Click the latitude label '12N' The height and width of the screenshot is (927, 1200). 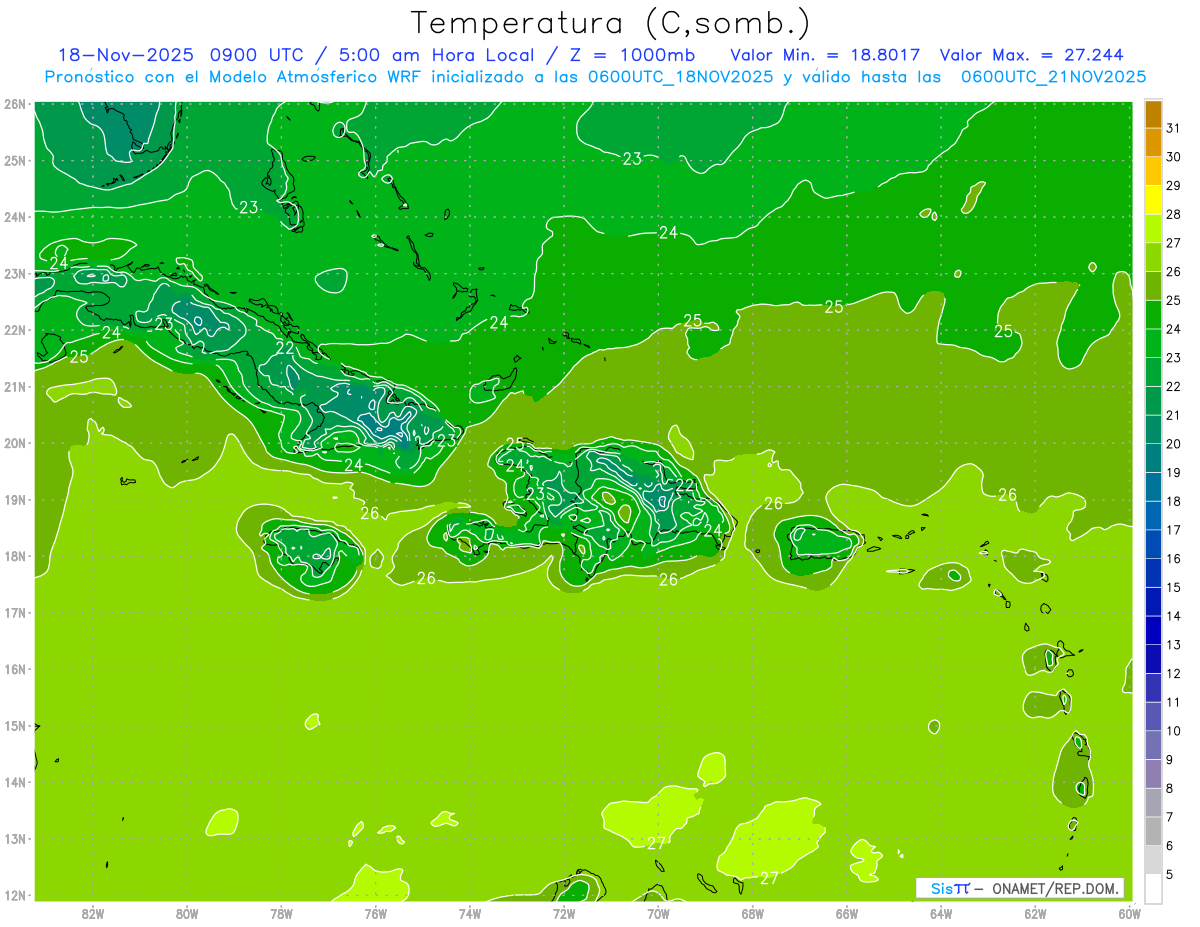[x=15, y=895]
